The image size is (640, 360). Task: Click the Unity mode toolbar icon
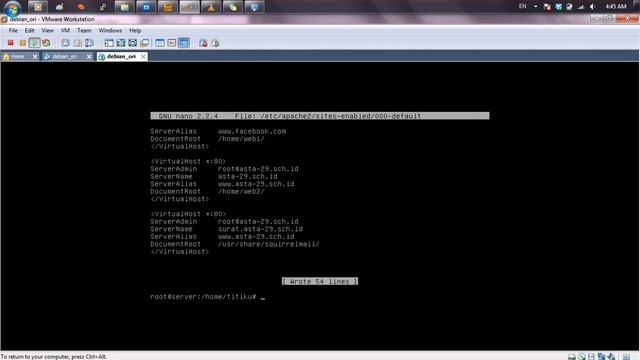[144, 43]
